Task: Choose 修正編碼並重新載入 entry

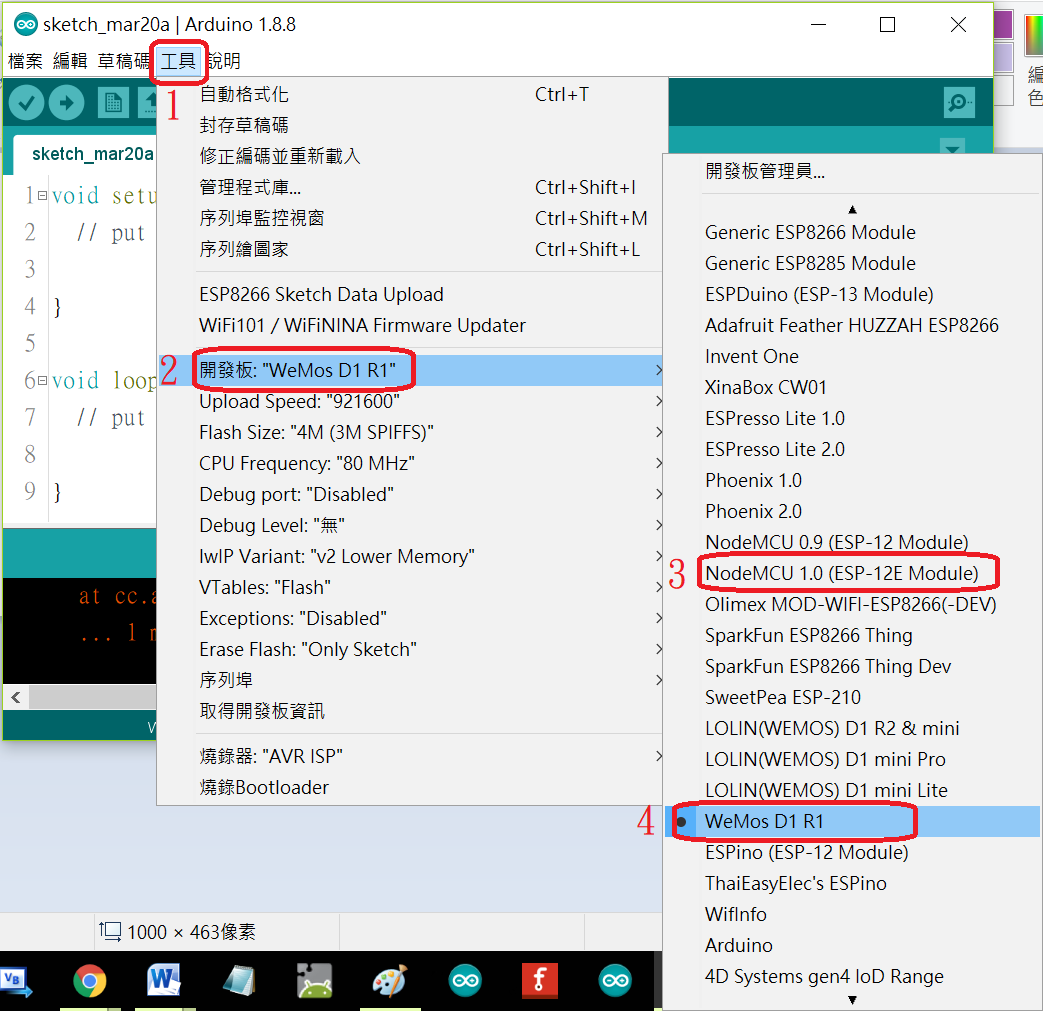Action: click(x=410, y=156)
